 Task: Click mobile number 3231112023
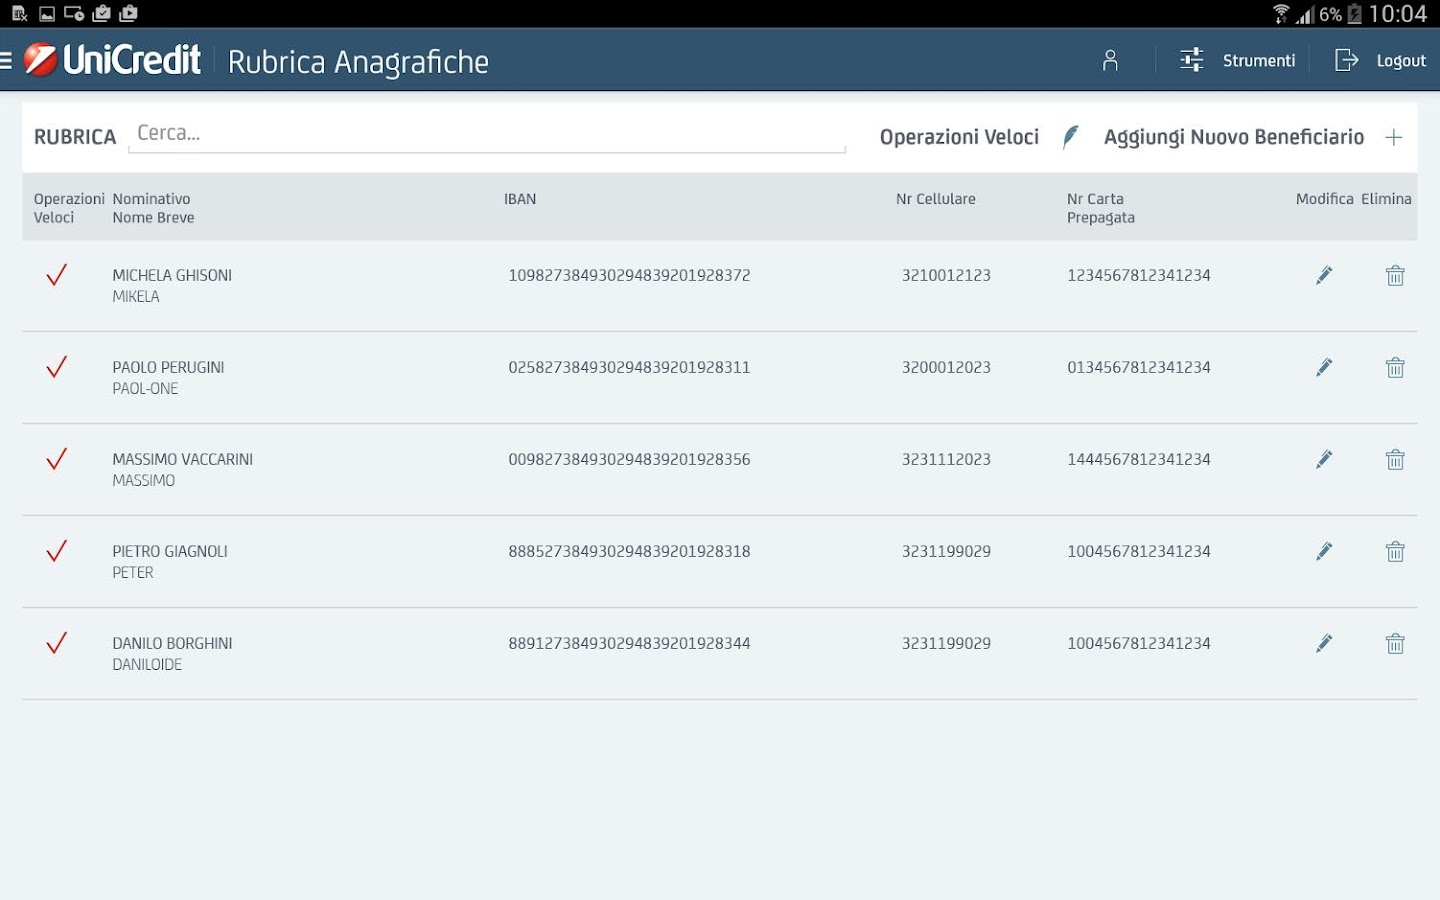[946, 459]
